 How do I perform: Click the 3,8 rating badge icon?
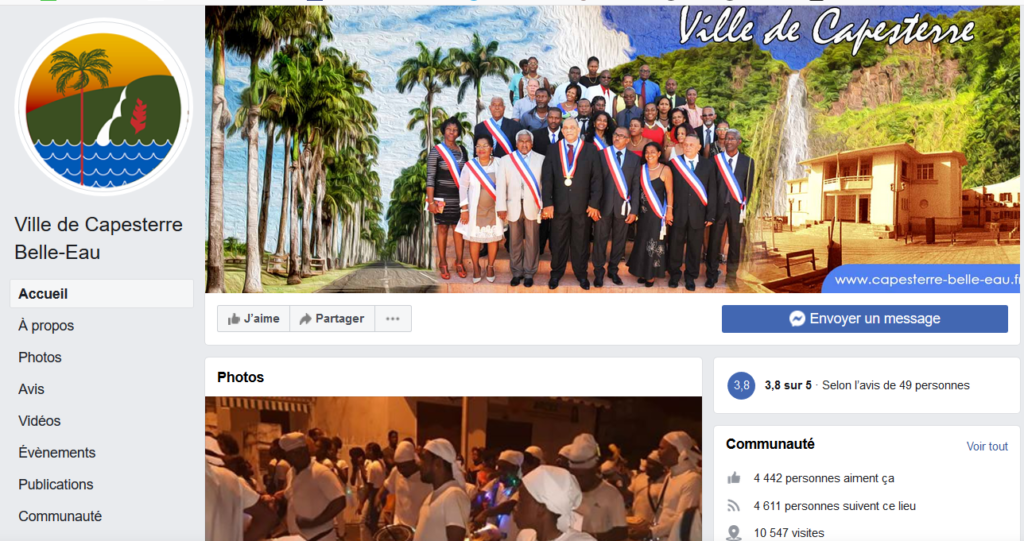pyautogui.click(x=741, y=385)
